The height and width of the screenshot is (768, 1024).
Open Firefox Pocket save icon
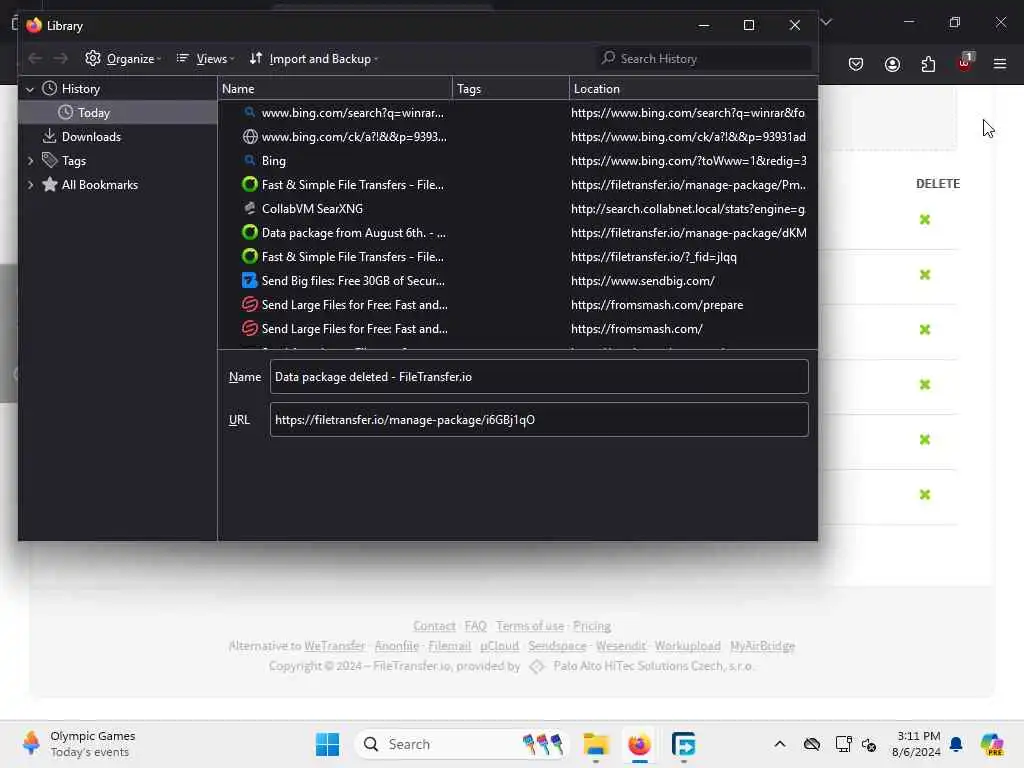(856, 64)
